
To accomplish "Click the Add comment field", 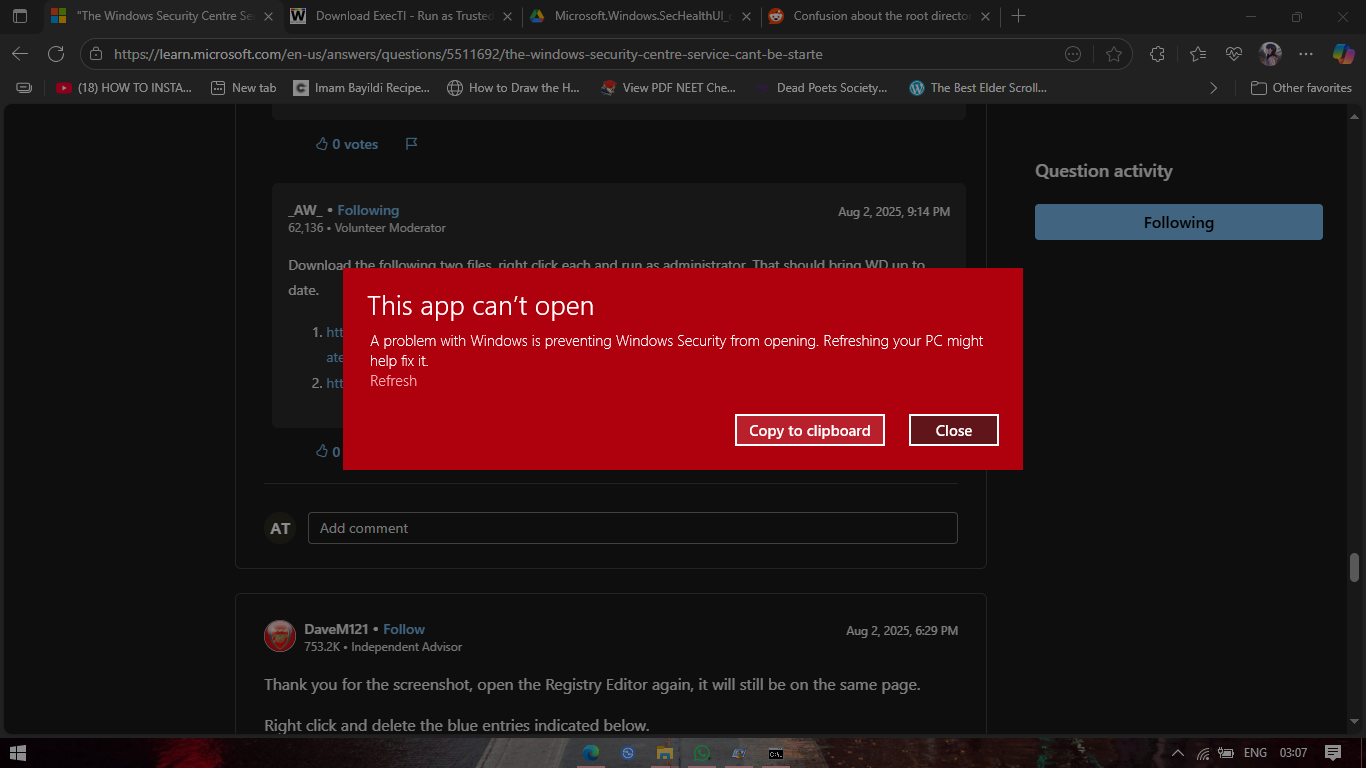I will [633, 528].
